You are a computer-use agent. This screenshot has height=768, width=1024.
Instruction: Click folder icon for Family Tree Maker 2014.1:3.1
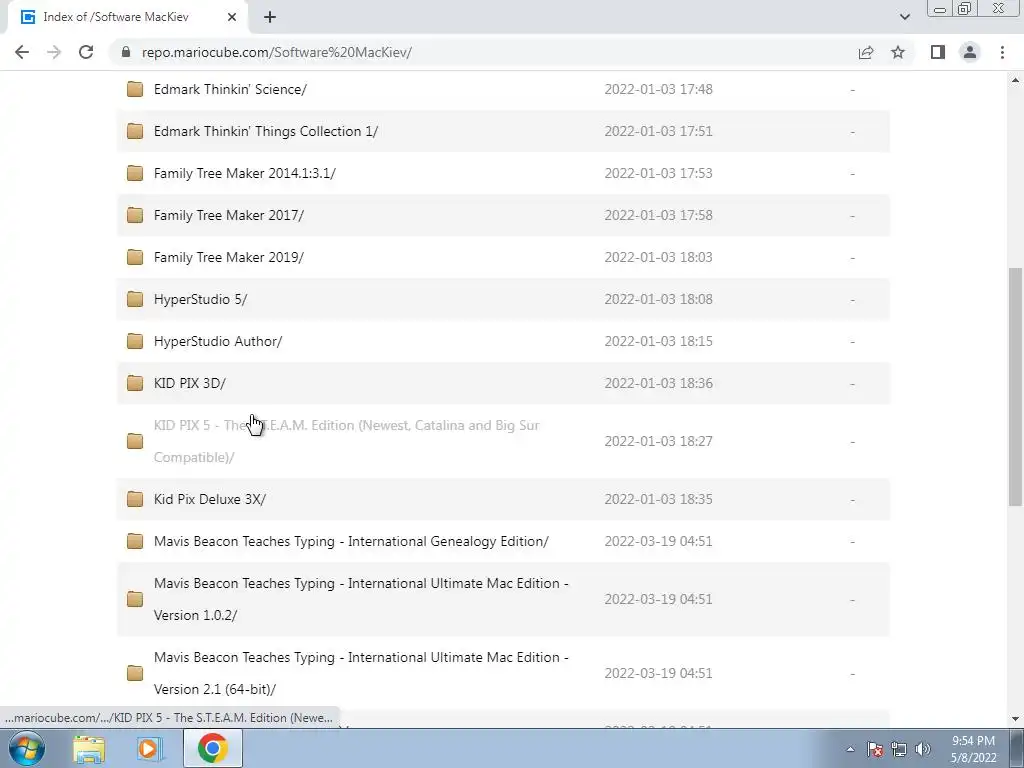coord(135,173)
